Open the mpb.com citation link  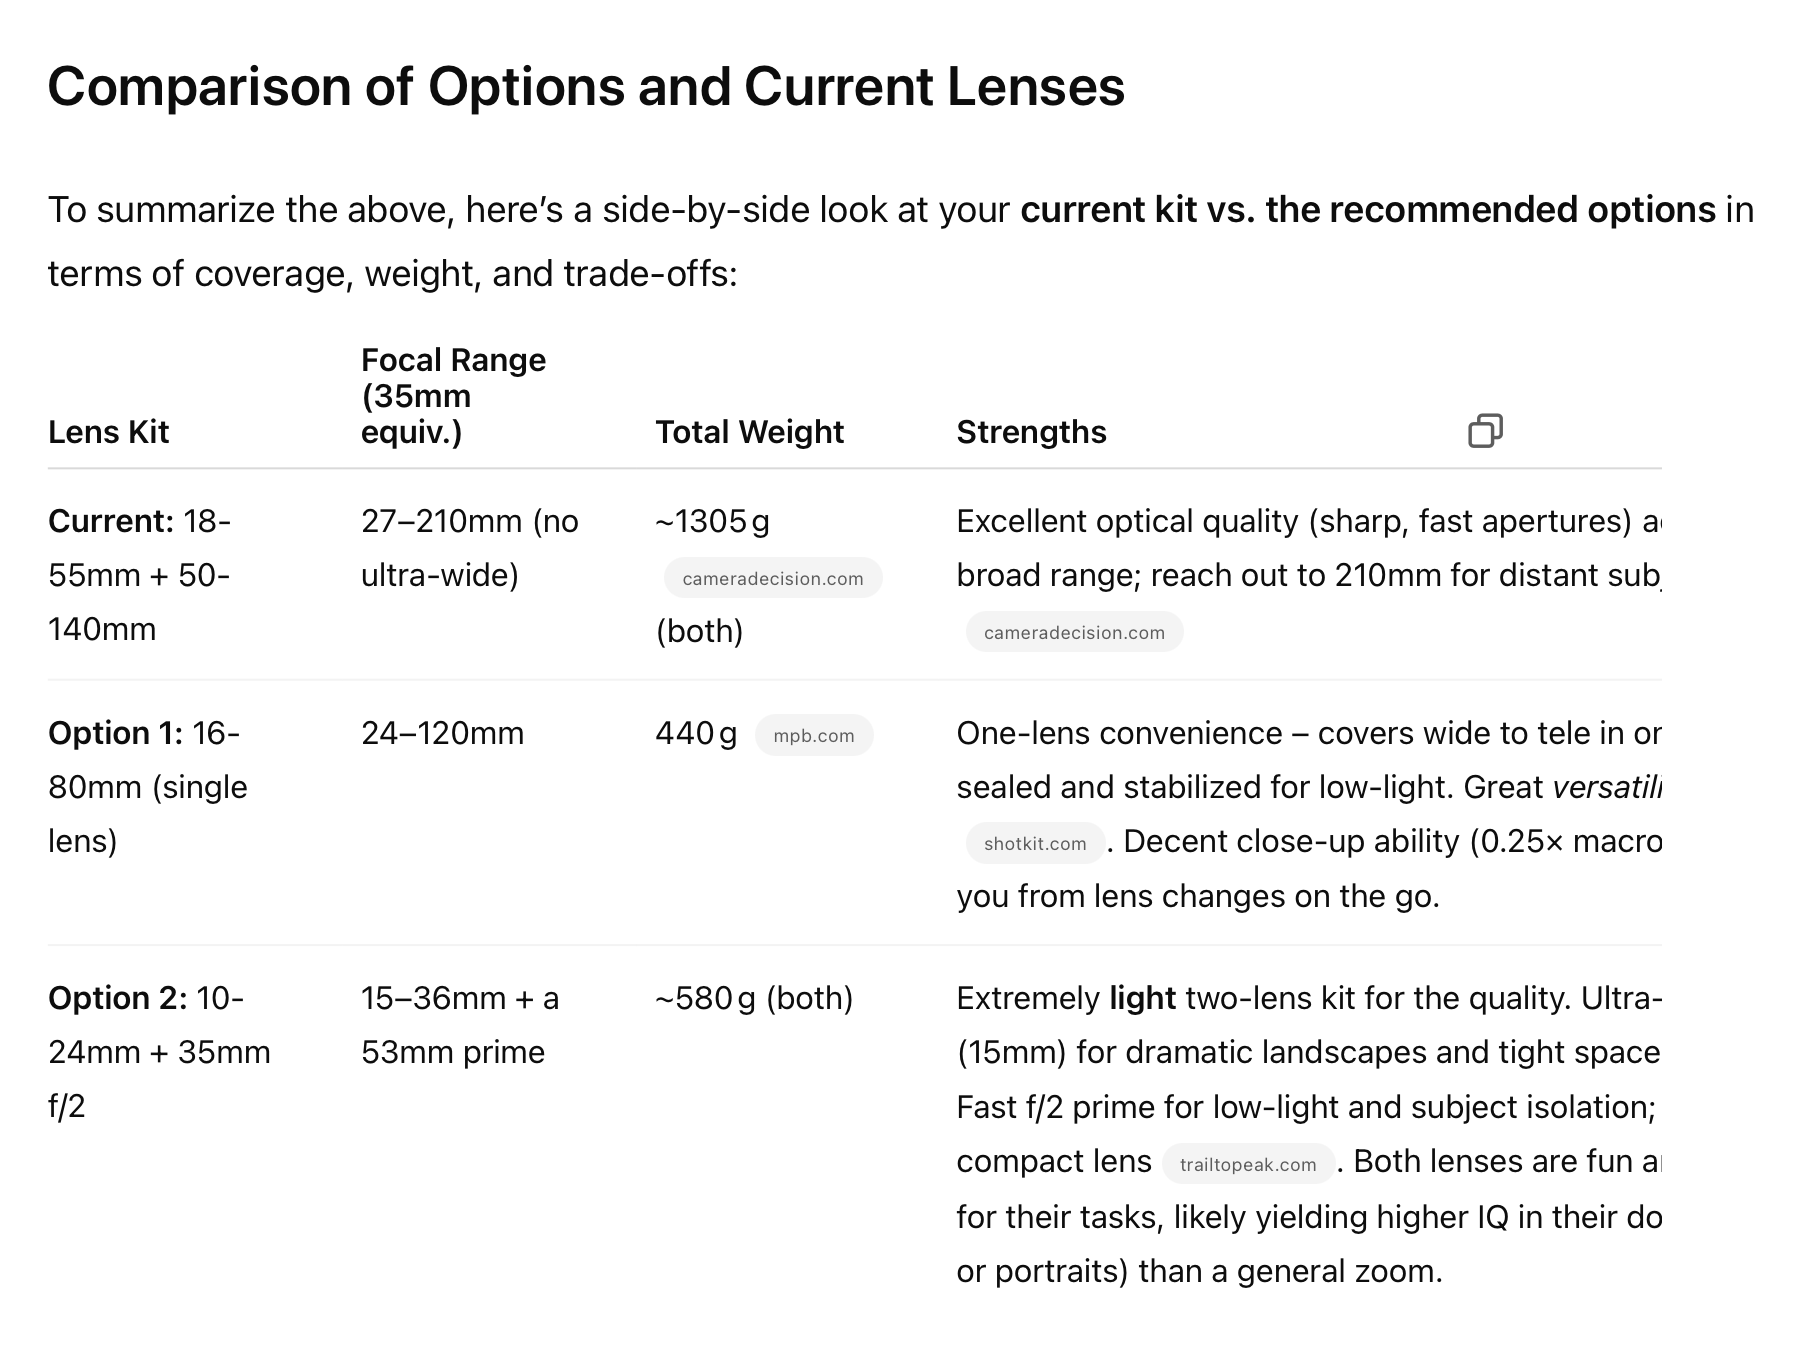pyautogui.click(x=814, y=736)
